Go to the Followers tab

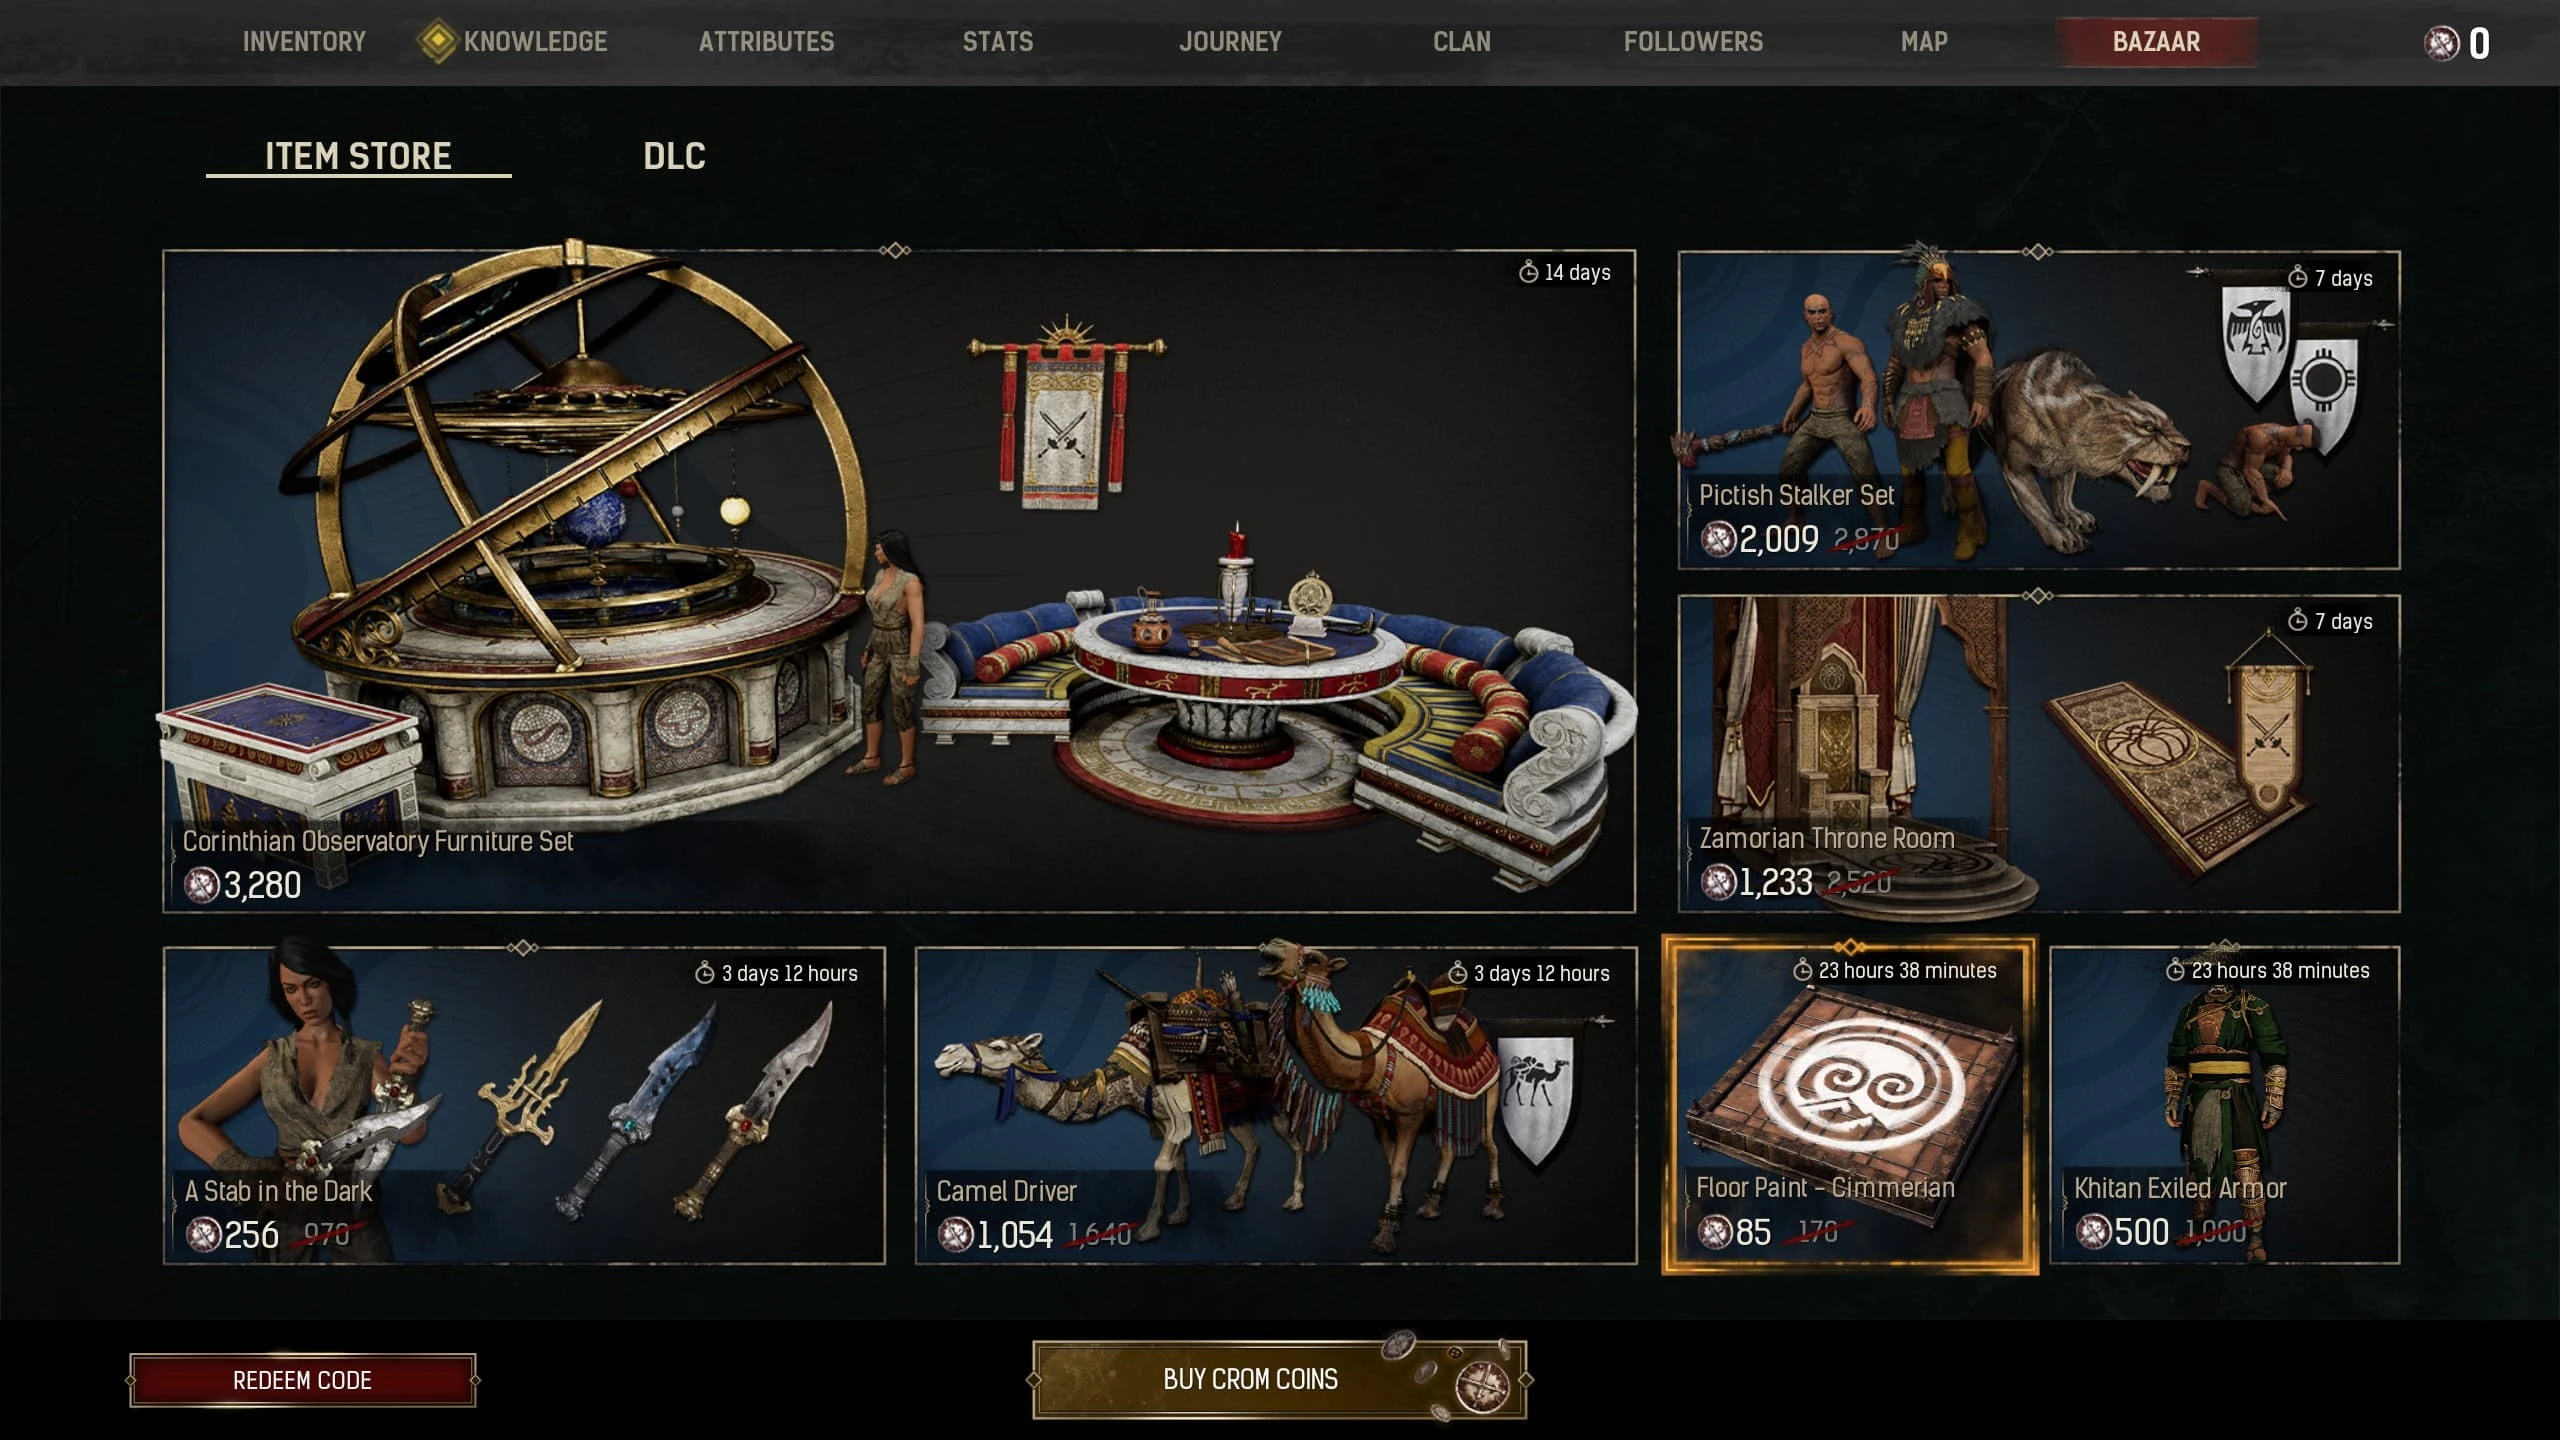[1693, 42]
